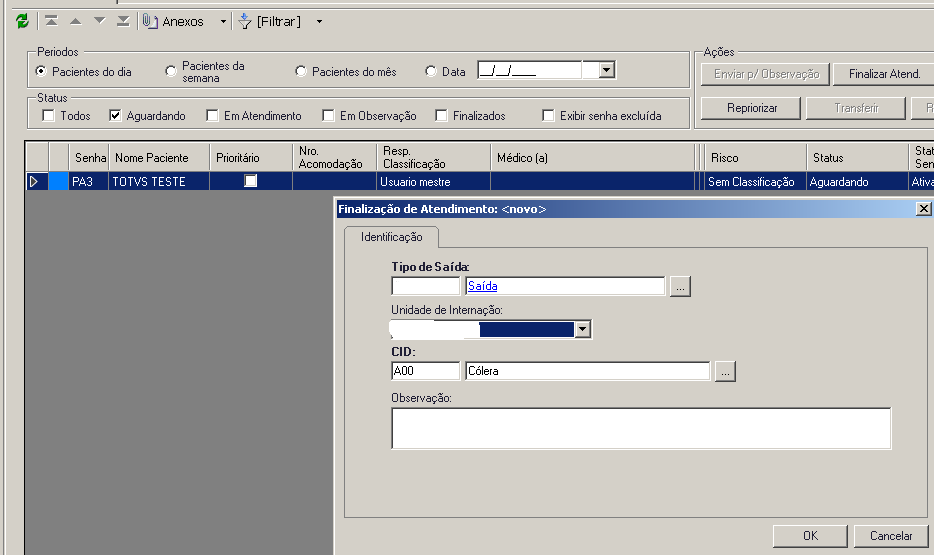The height and width of the screenshot is (555, 934).
Task: Open the Saída hyperlink
Action: click(x=482, y=286)
